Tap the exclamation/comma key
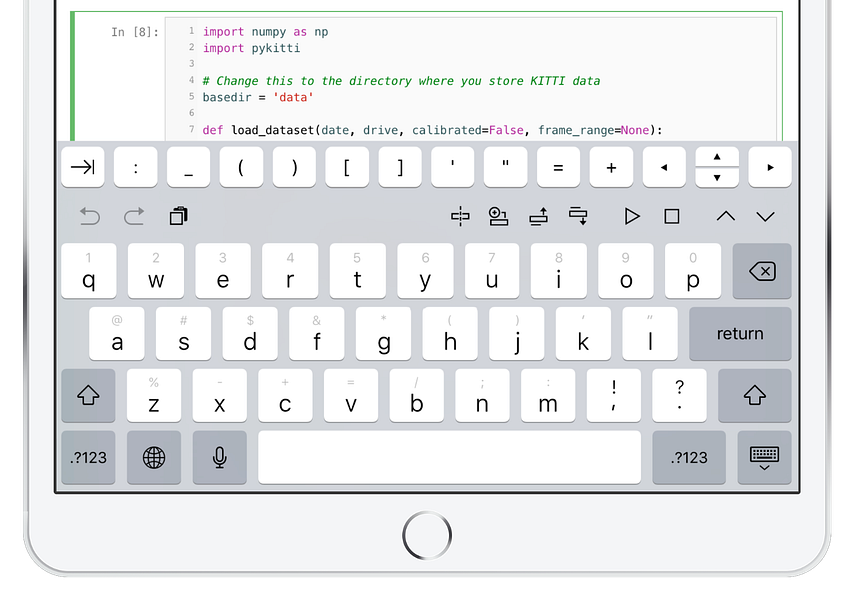The height and width of the screenshot is (600, 857). (x=614, y=396)
